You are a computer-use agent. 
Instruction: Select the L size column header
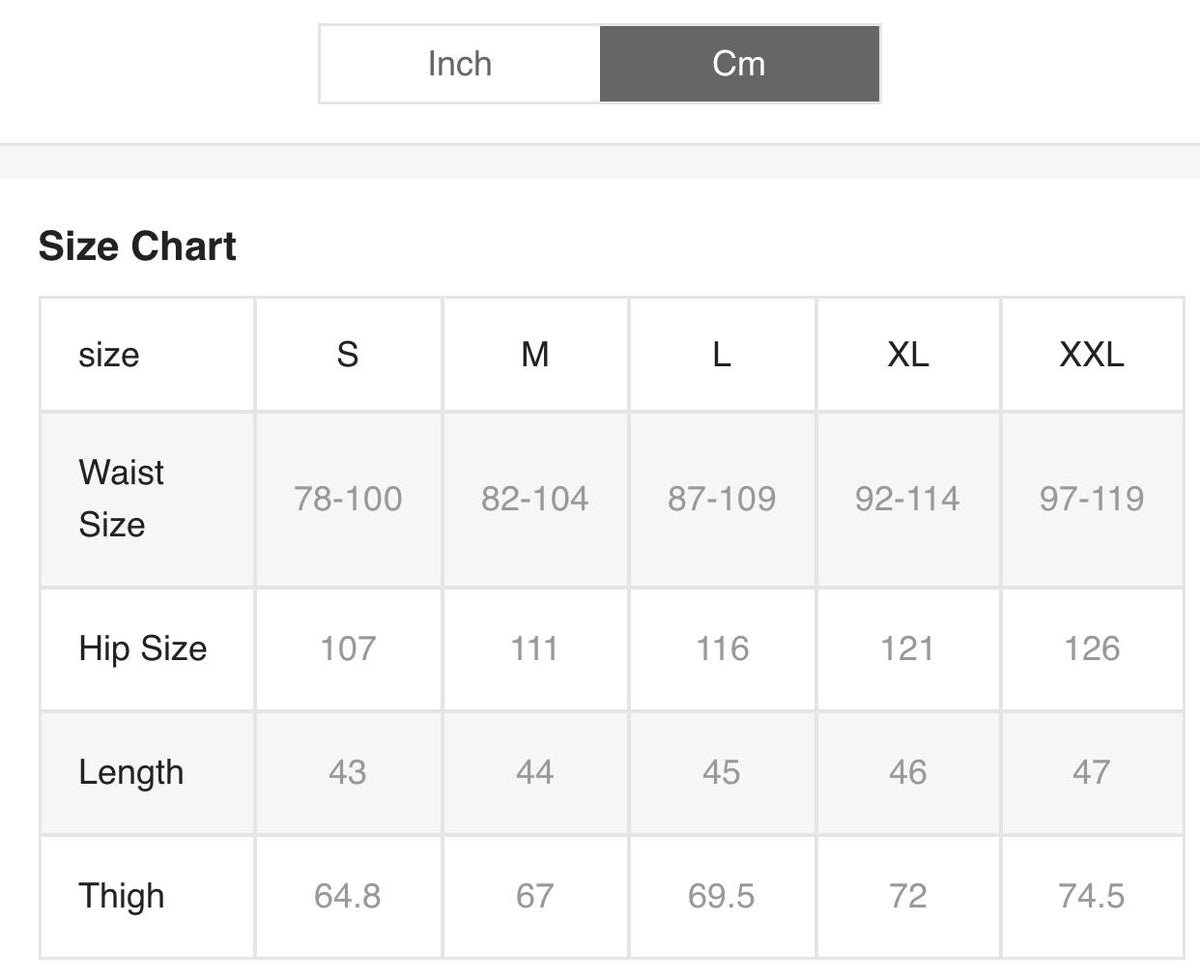click(721, 354)
